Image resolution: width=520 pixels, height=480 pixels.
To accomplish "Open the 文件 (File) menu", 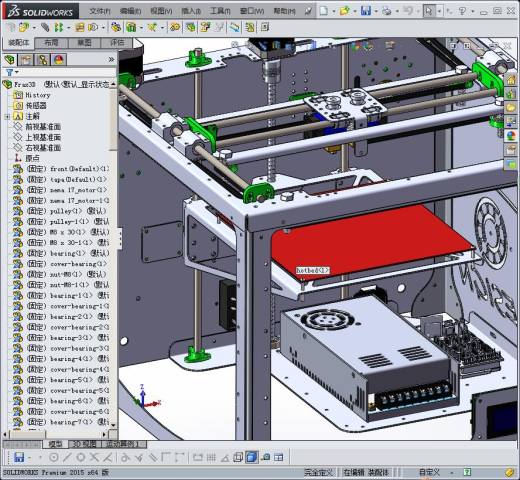I will click(100, 11).
